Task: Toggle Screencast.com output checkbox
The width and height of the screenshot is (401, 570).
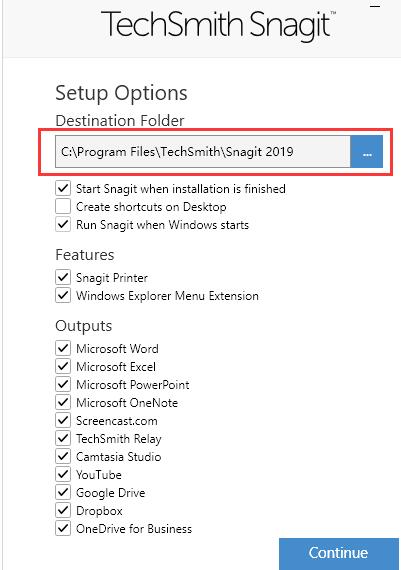Action: (x=63, y=421)
